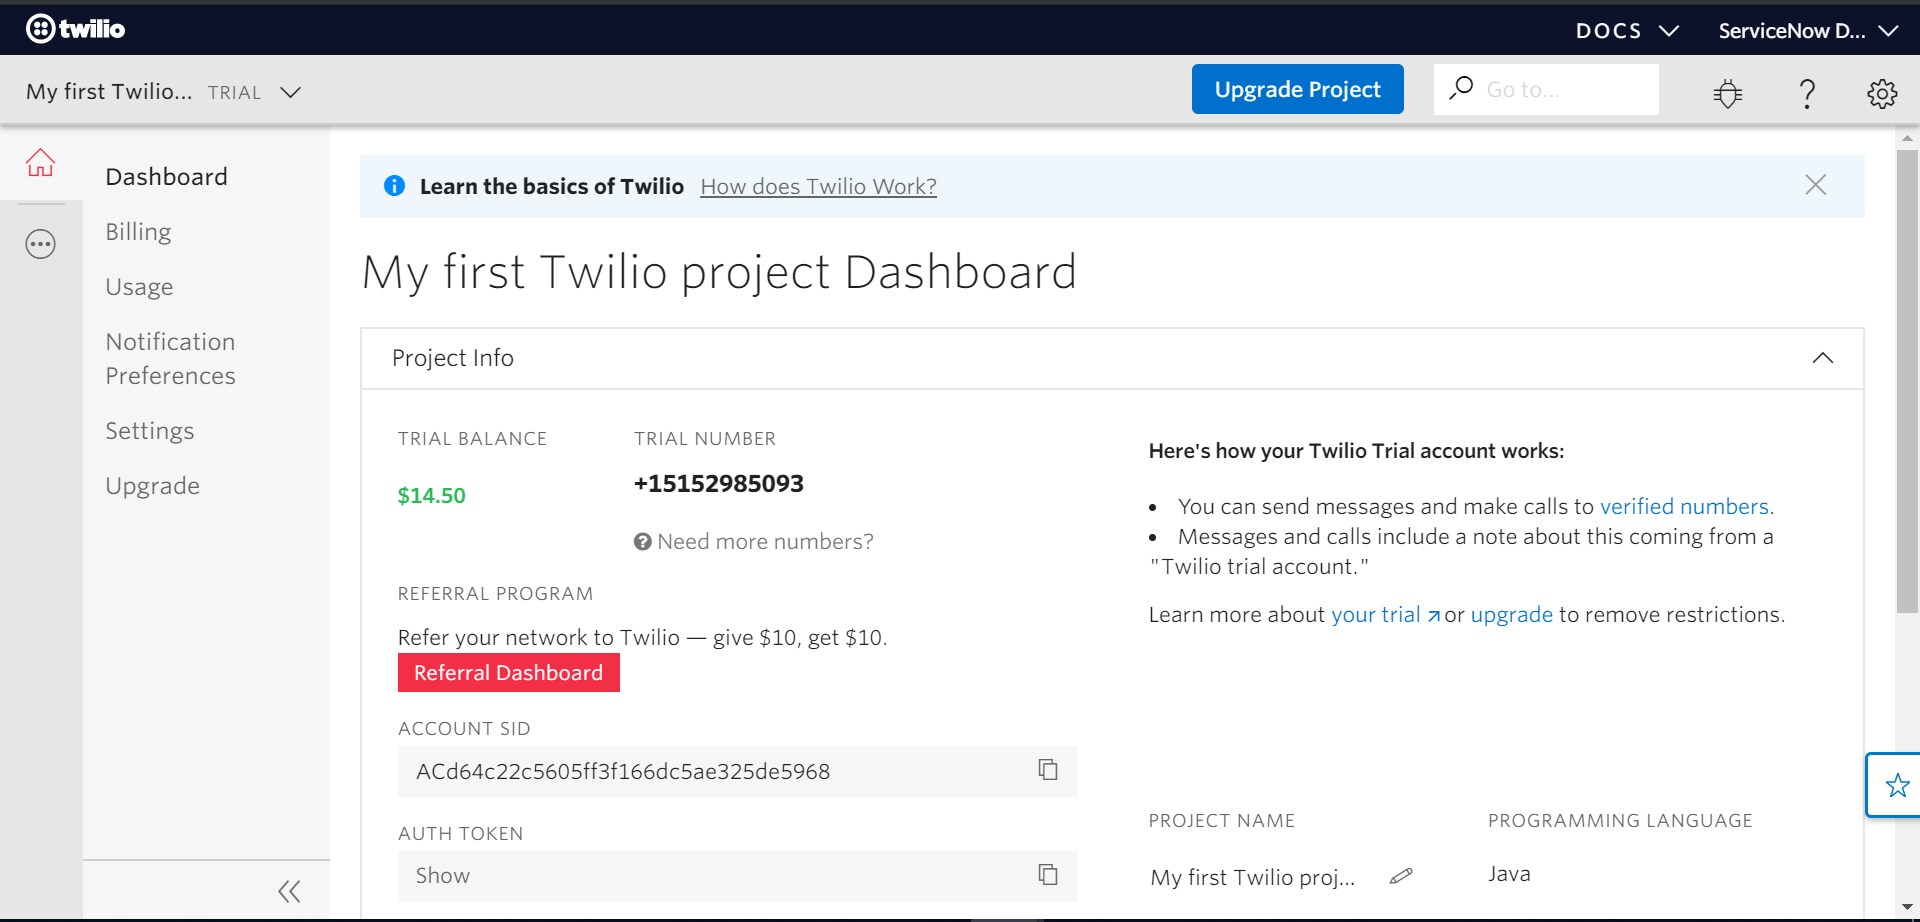
Task: Dismiss the Learn the basics banner
Action: 1815,185
